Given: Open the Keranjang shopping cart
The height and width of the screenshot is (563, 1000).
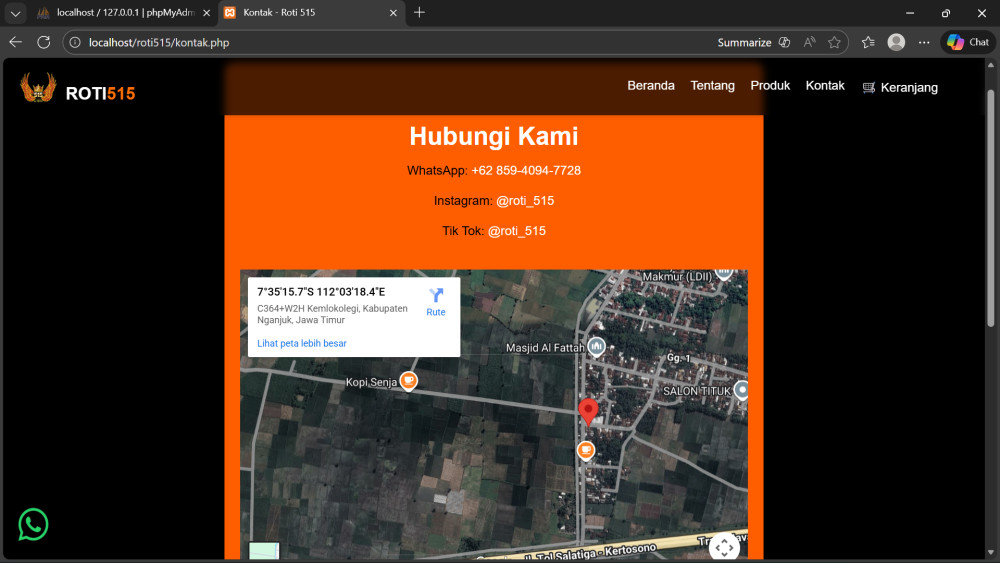Looking at the screenshot, I should point(900,87).
